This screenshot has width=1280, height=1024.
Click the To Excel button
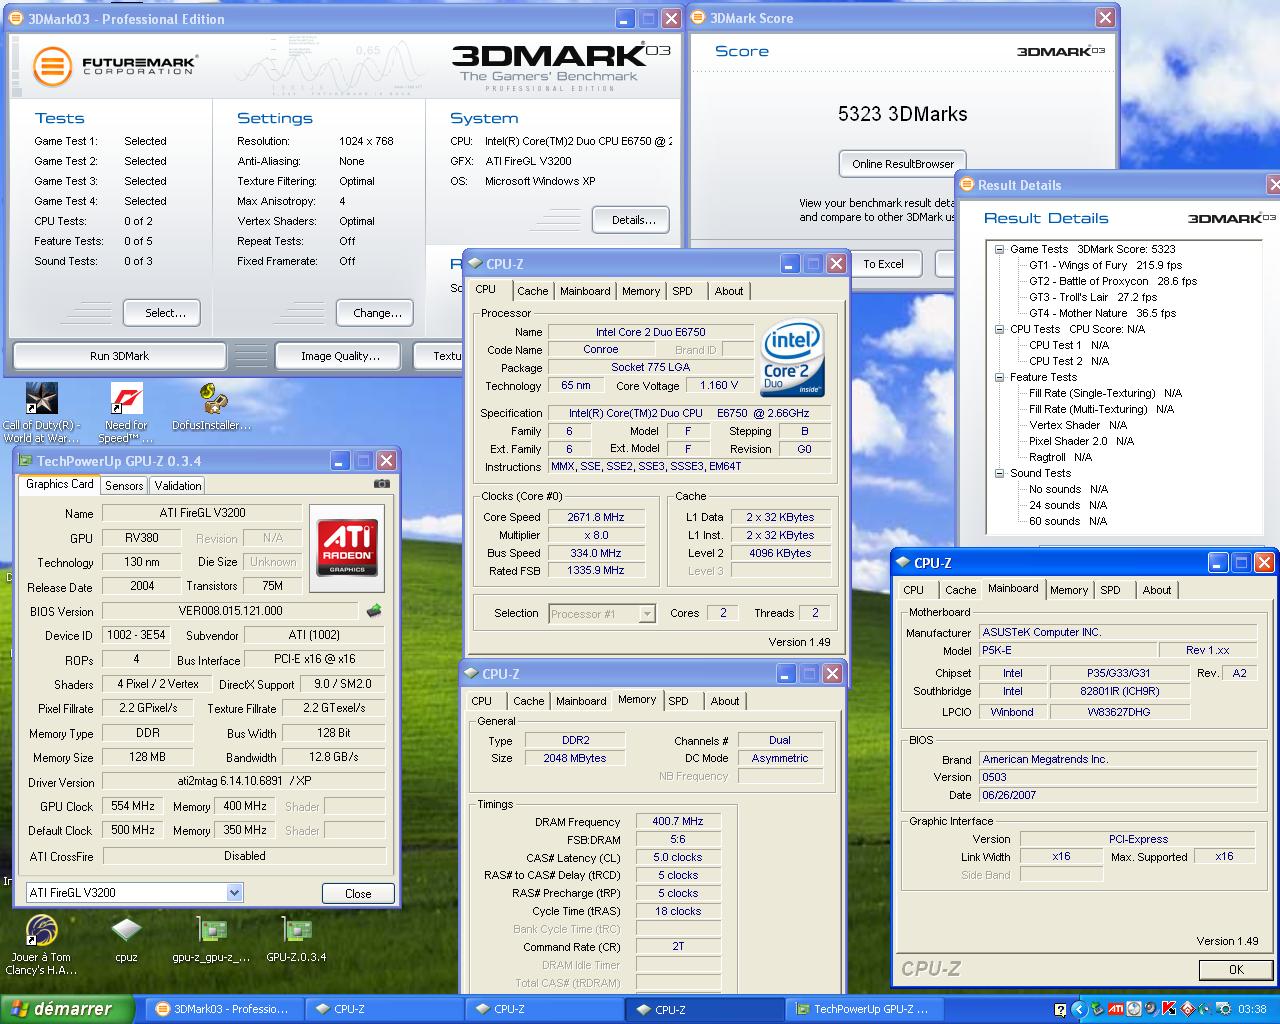click(883, 264)
